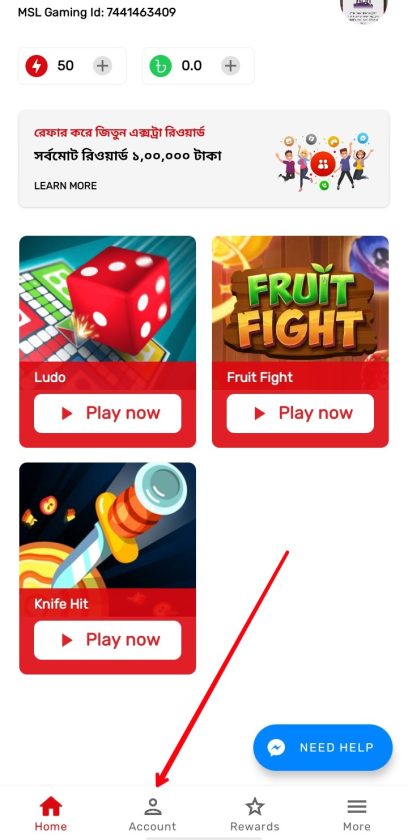
Task: Open the More hamburger menu
Action: pos(357,813)
